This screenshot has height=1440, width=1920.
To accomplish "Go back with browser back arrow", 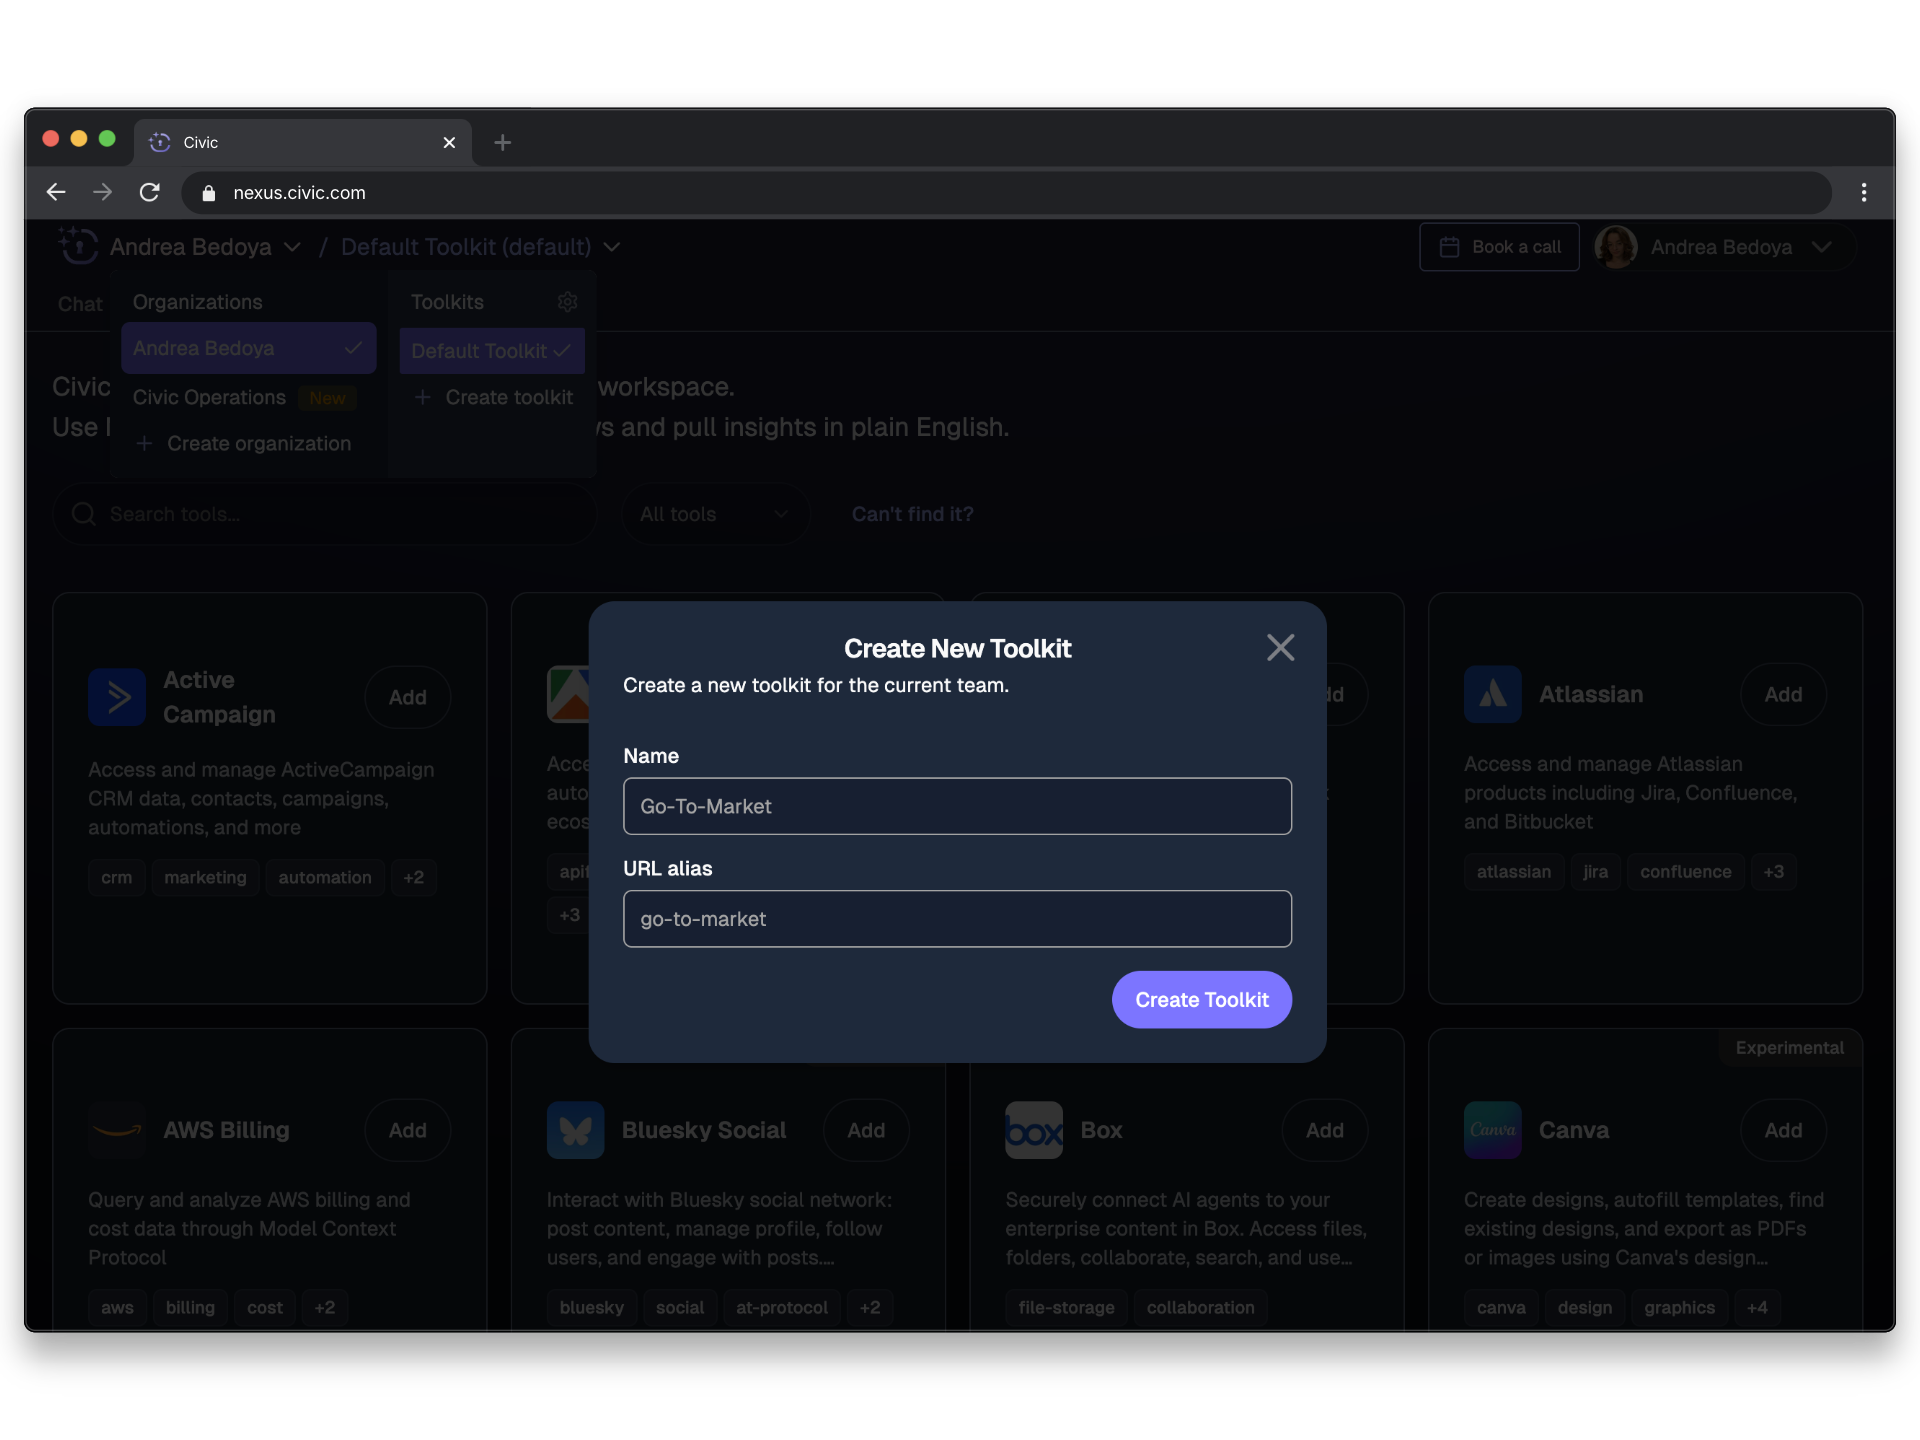I will click(x=57, y=192).
